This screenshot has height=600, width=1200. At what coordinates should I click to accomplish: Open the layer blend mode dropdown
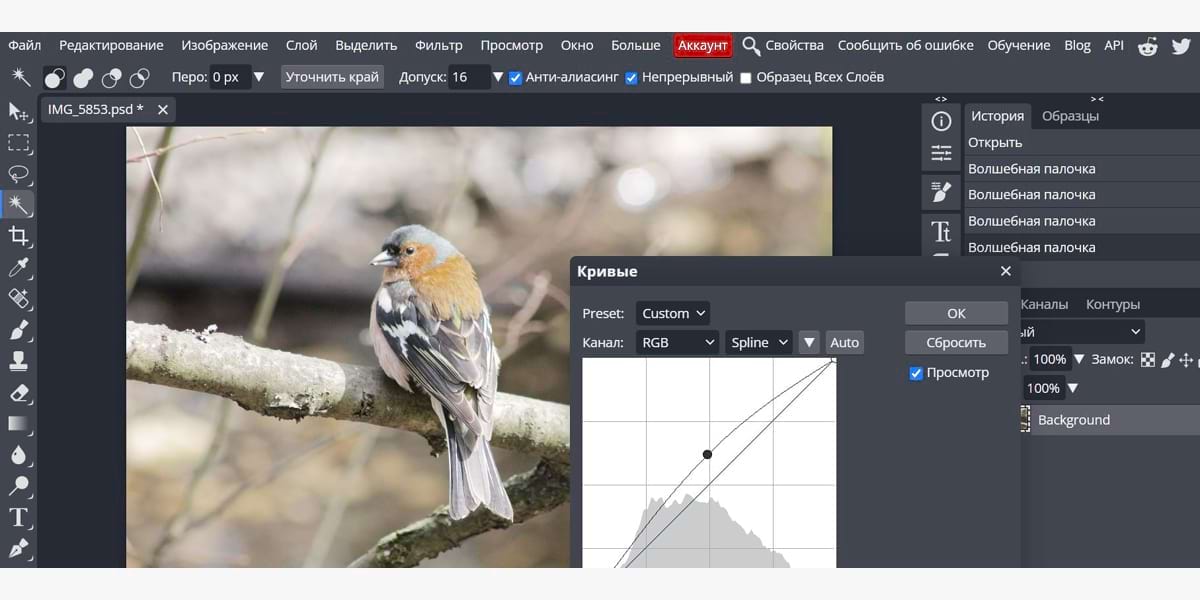tap(1083, 332)
